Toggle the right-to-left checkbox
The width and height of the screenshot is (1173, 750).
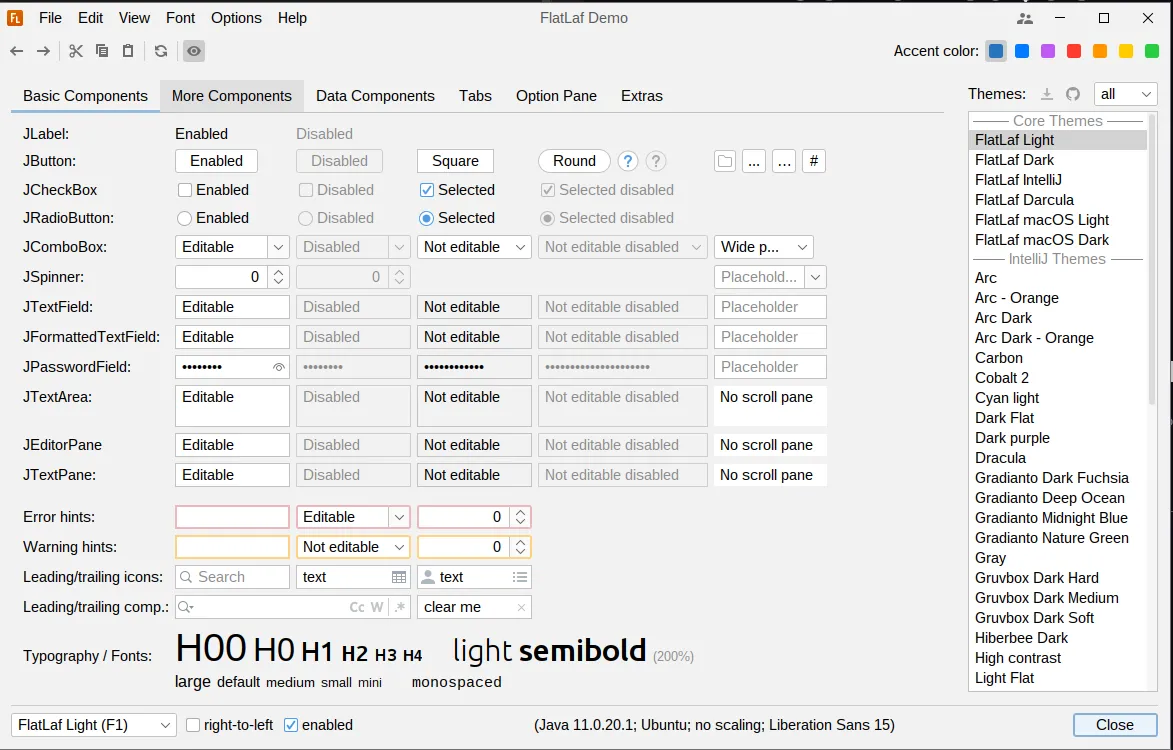click(x=193, y=725)
